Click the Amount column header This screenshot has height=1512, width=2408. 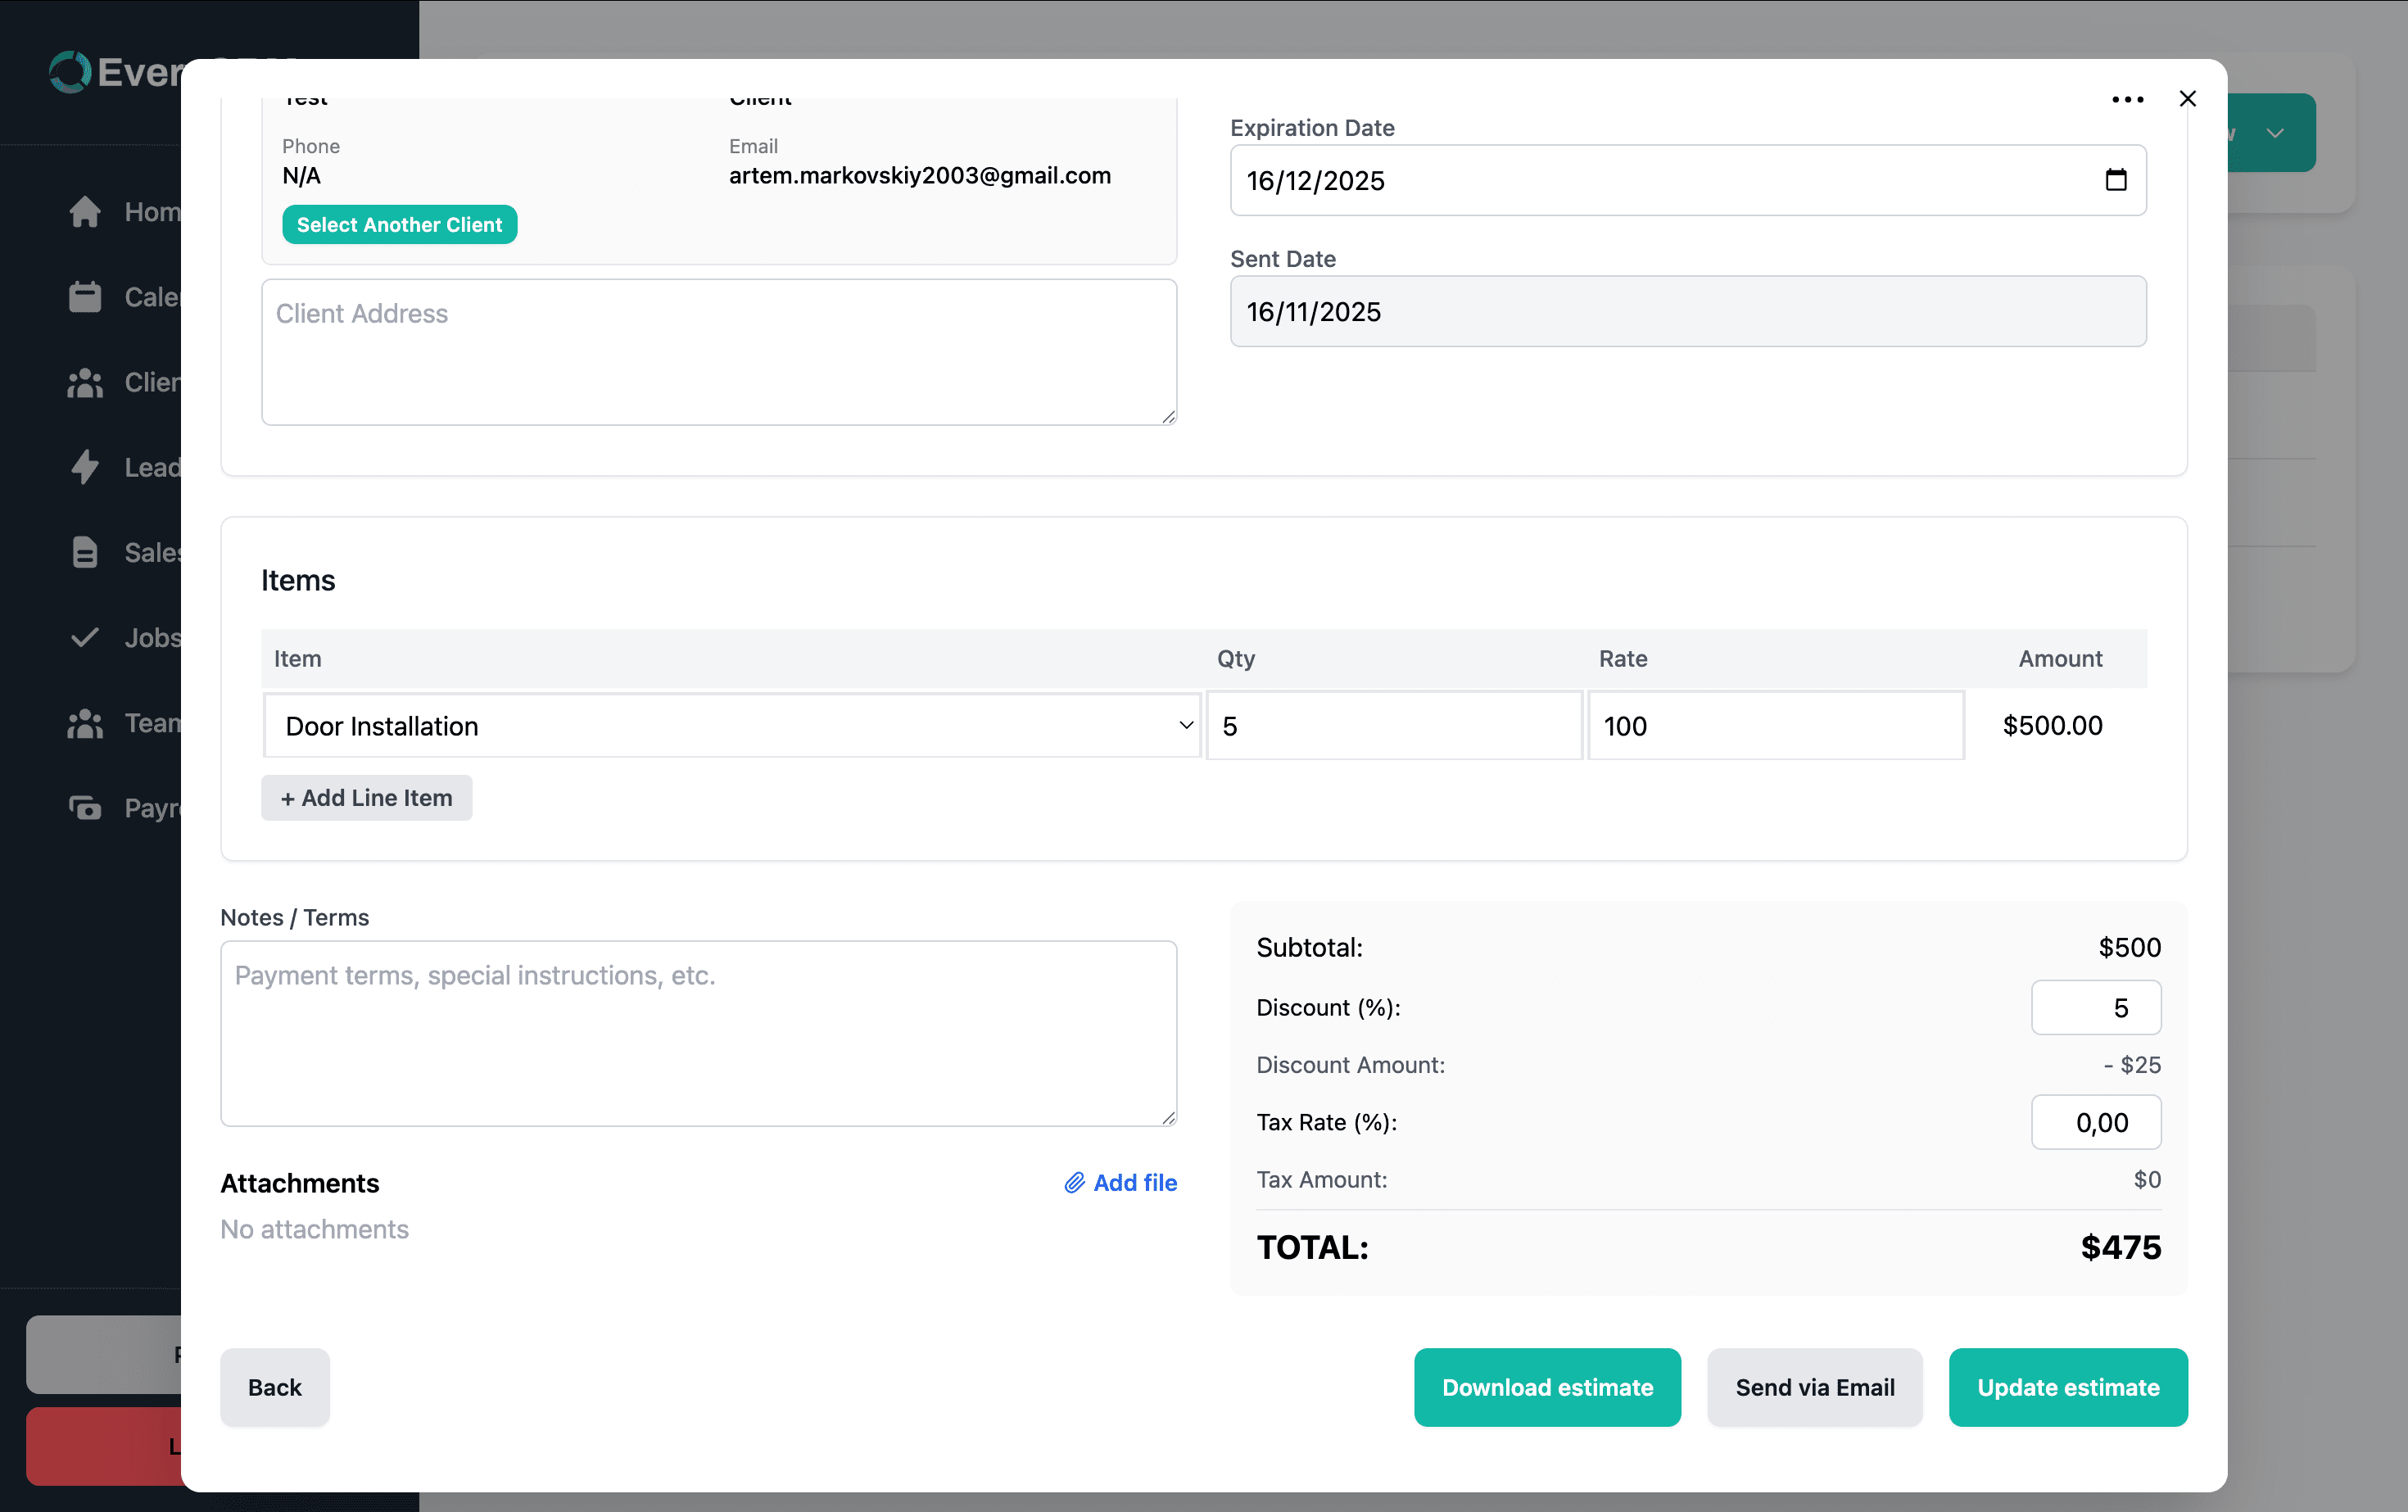[2060, 659]
